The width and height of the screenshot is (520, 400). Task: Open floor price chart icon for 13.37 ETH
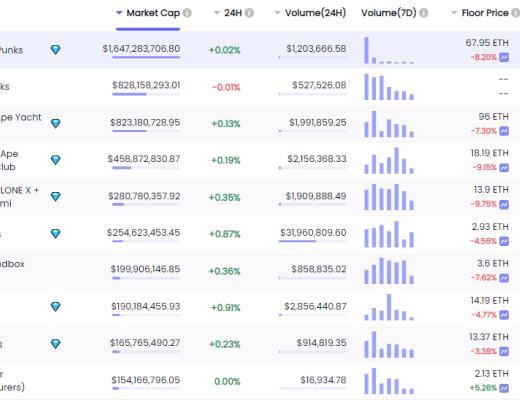[x=504, y=351]
